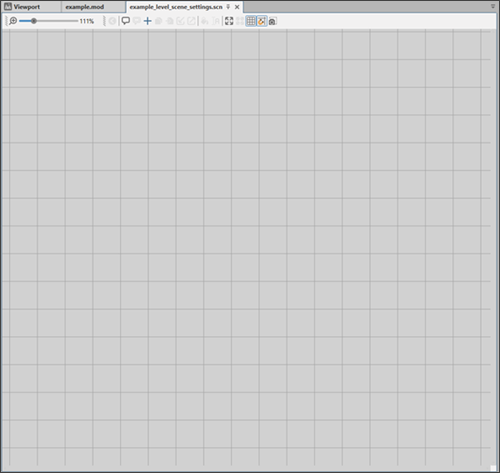
Task: Toggle the snap magnet button
Action: click(262, 21)
